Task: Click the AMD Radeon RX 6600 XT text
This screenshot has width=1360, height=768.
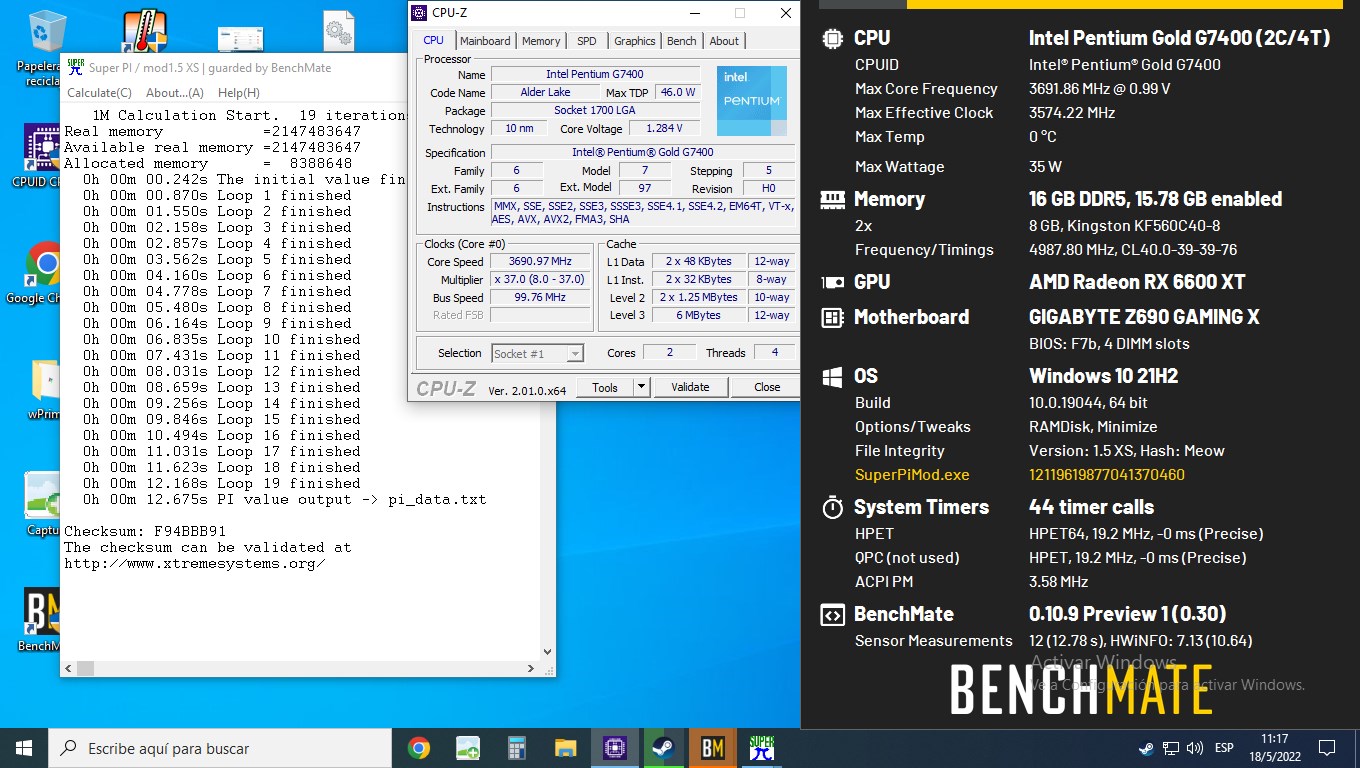Action: pos(1137,282)
